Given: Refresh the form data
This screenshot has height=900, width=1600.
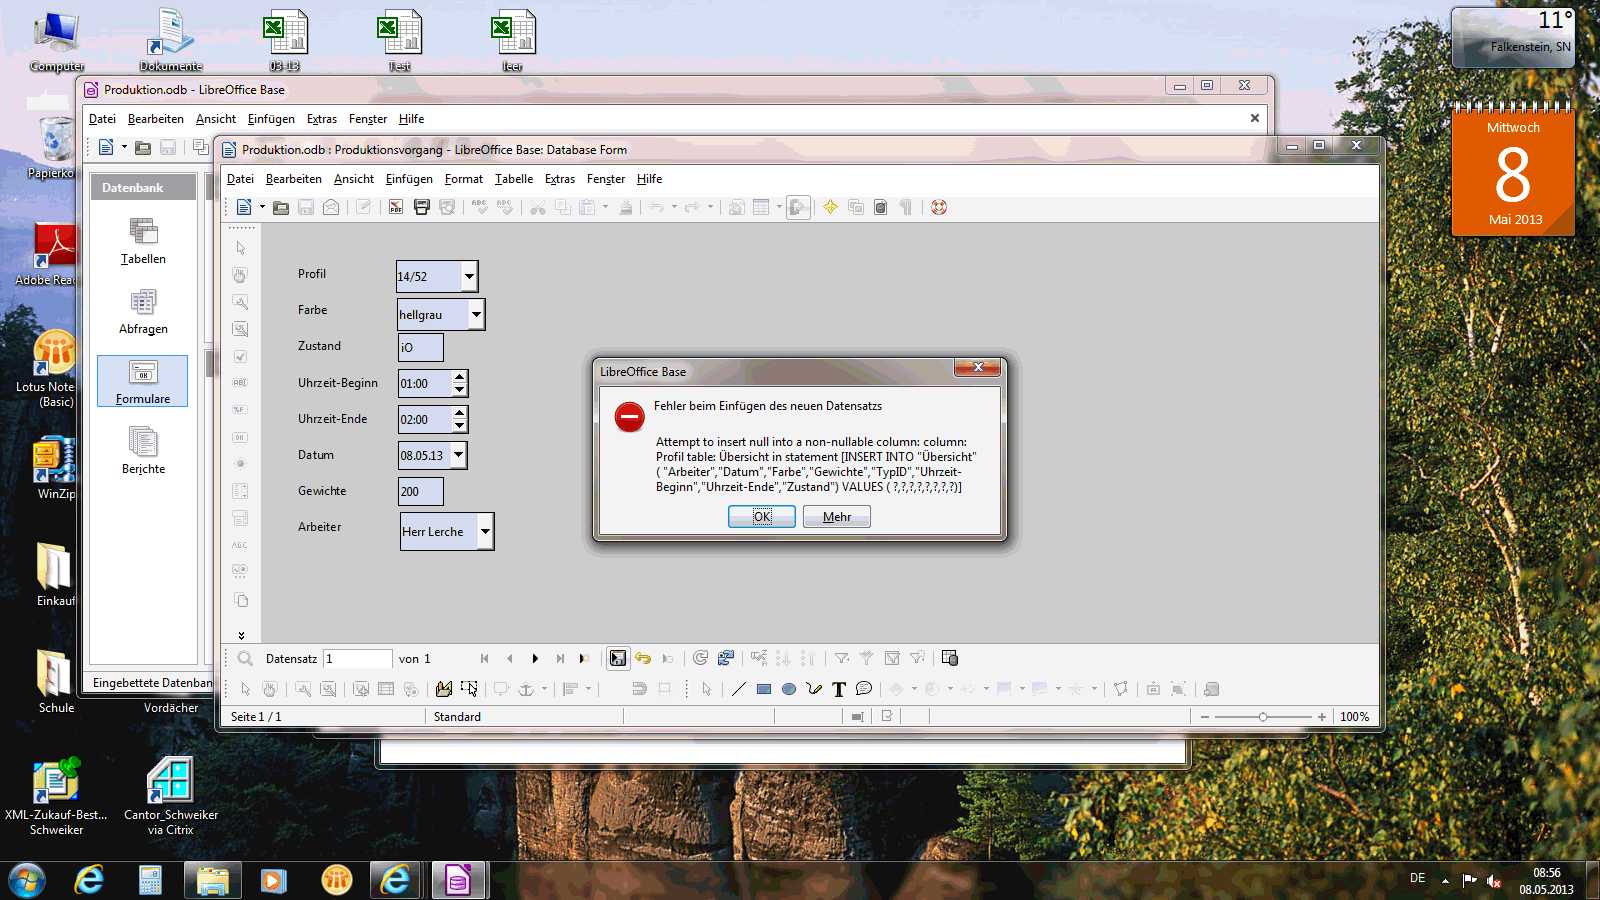Looking at the screenshot, I should coord(700,658).
